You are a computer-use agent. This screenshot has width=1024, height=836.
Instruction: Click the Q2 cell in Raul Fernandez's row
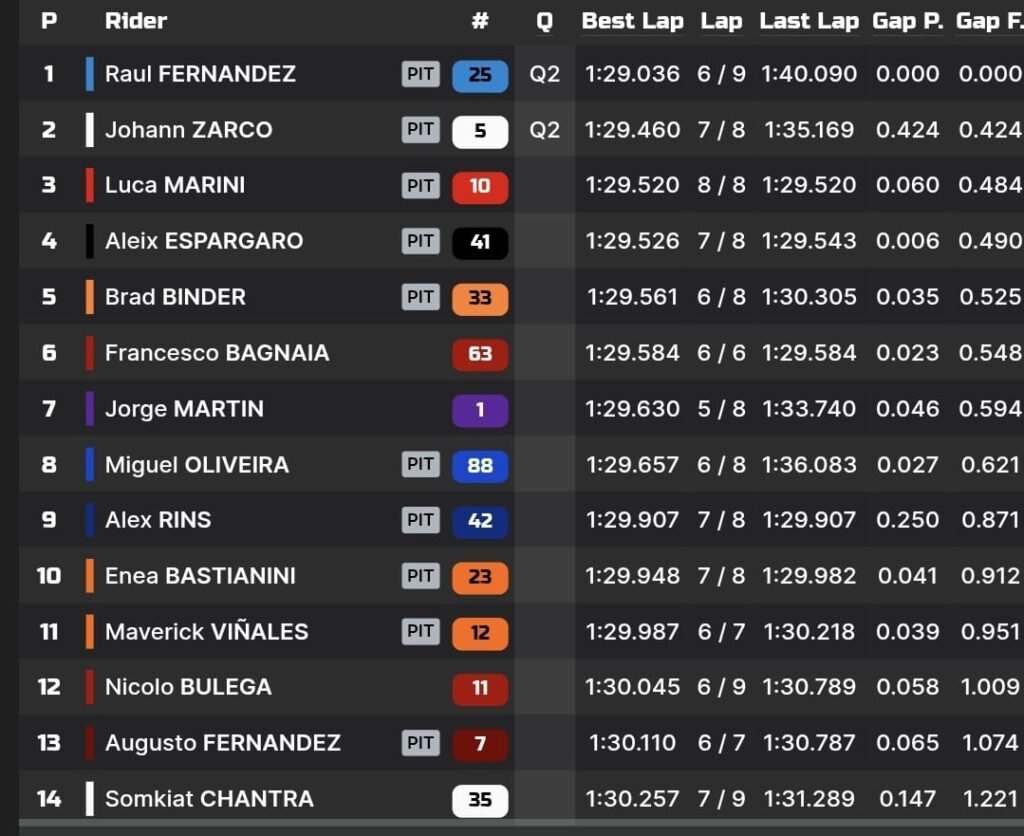544,74
